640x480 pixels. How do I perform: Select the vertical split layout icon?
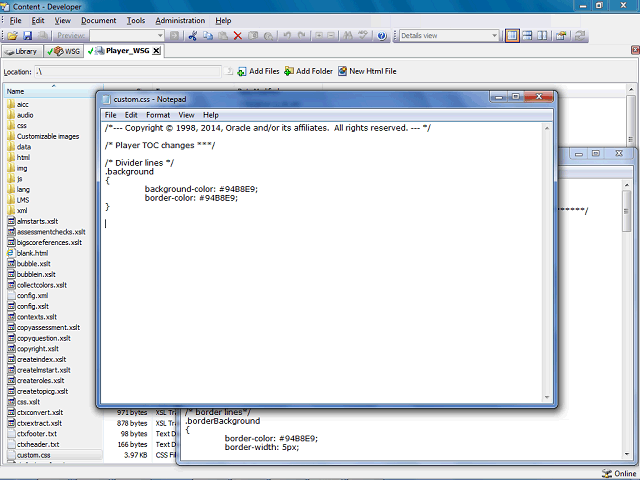point(542,36)
